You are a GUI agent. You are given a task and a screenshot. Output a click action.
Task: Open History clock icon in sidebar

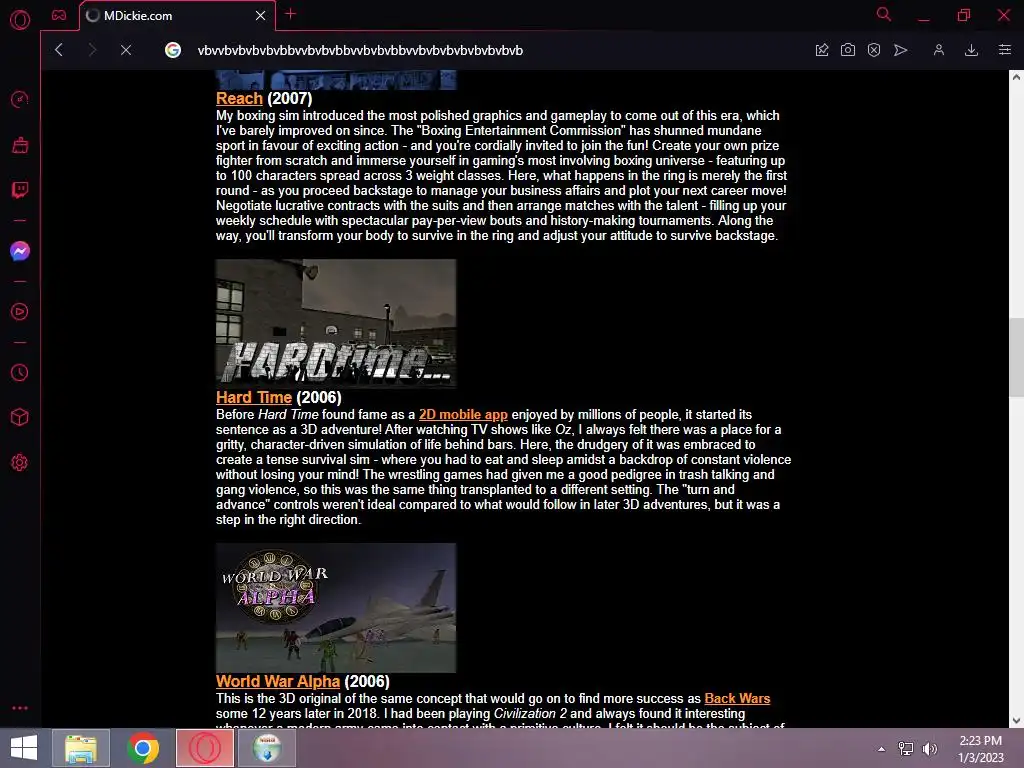[x=20, y=372]
